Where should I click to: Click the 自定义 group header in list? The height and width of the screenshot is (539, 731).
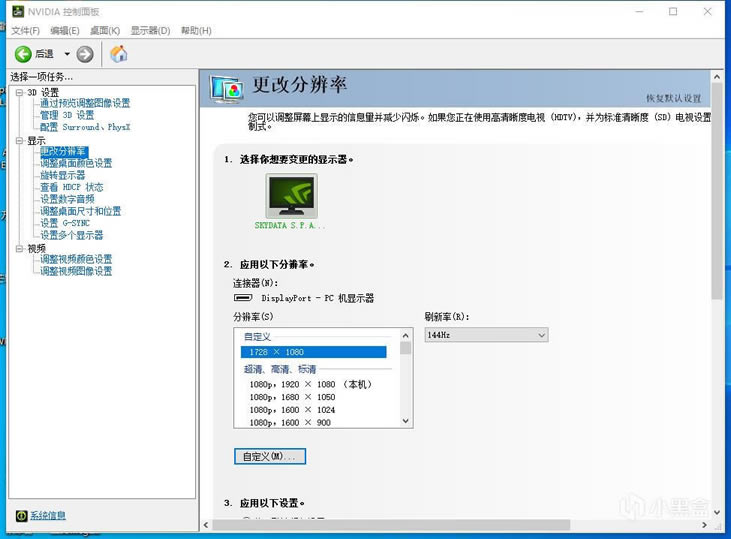click(x=257, y=337)
